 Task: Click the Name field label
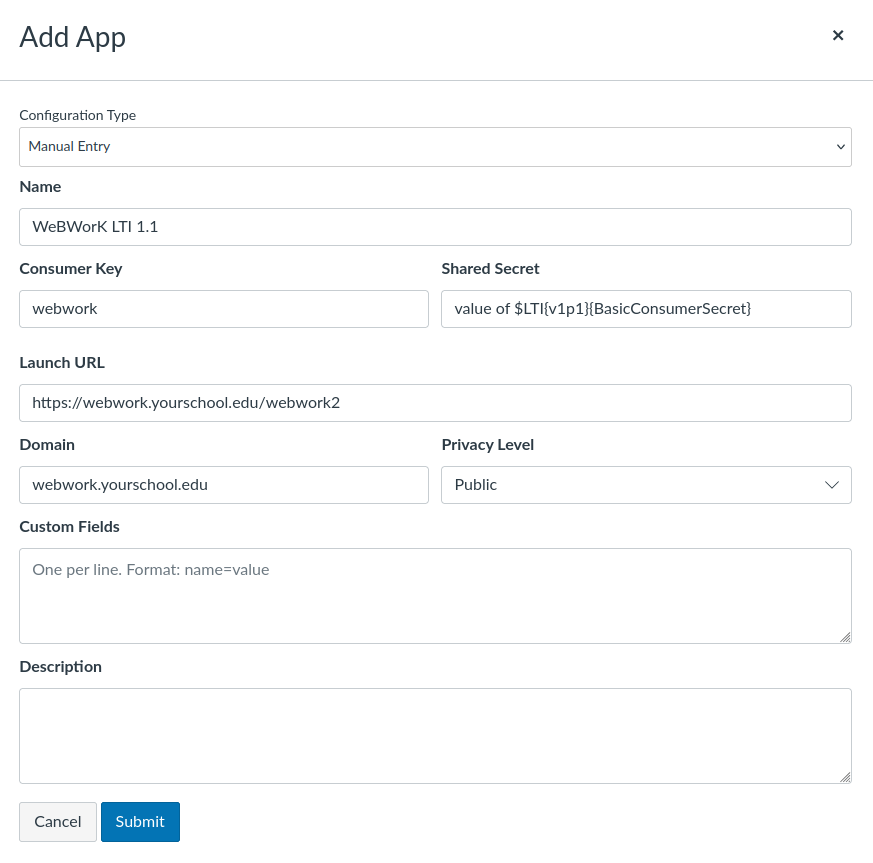click(40, 187)
